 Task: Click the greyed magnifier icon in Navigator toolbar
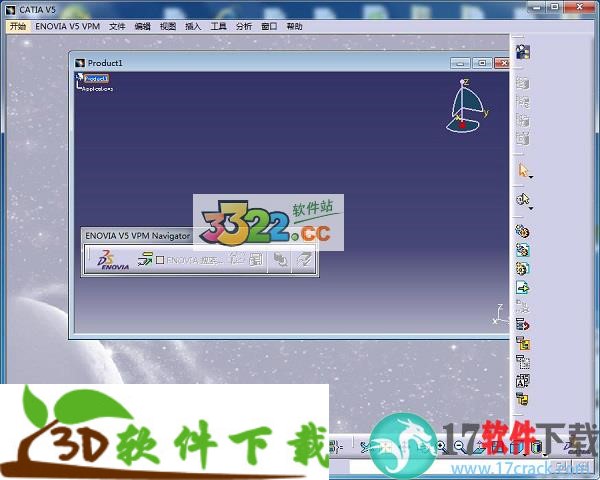point(280,260)
